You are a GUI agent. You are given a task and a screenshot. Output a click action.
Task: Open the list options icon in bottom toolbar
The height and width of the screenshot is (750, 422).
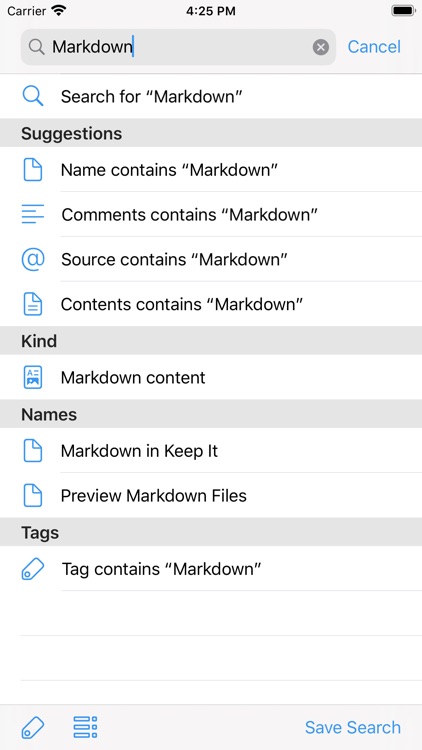85,728
